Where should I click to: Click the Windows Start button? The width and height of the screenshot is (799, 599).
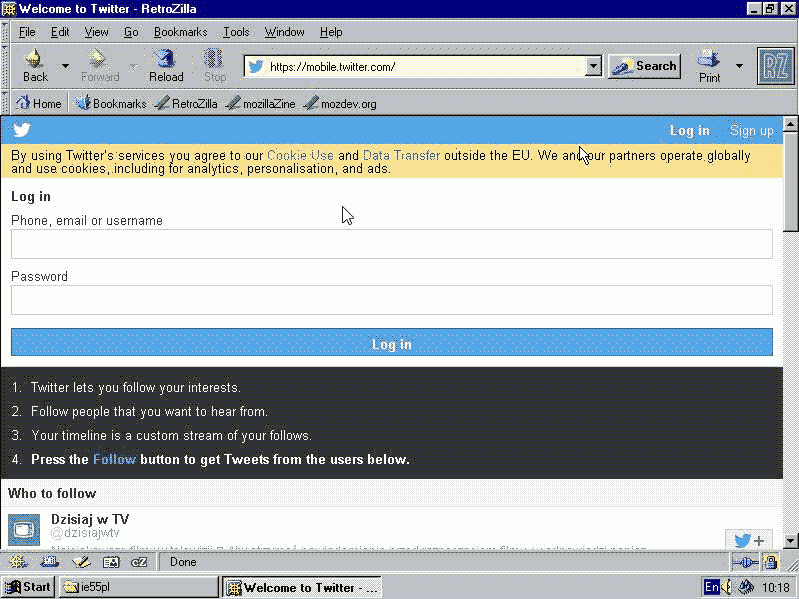click(28, 587)
